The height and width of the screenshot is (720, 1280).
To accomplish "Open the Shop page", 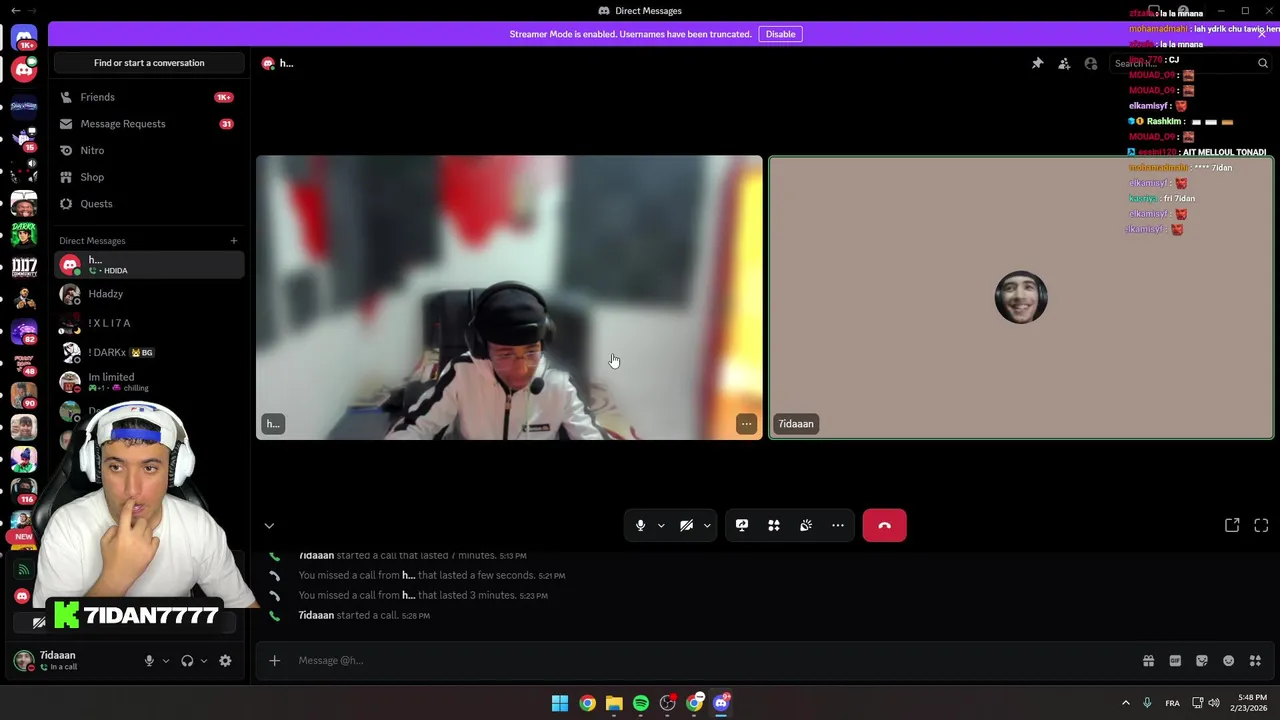I will tap(148, 177).
